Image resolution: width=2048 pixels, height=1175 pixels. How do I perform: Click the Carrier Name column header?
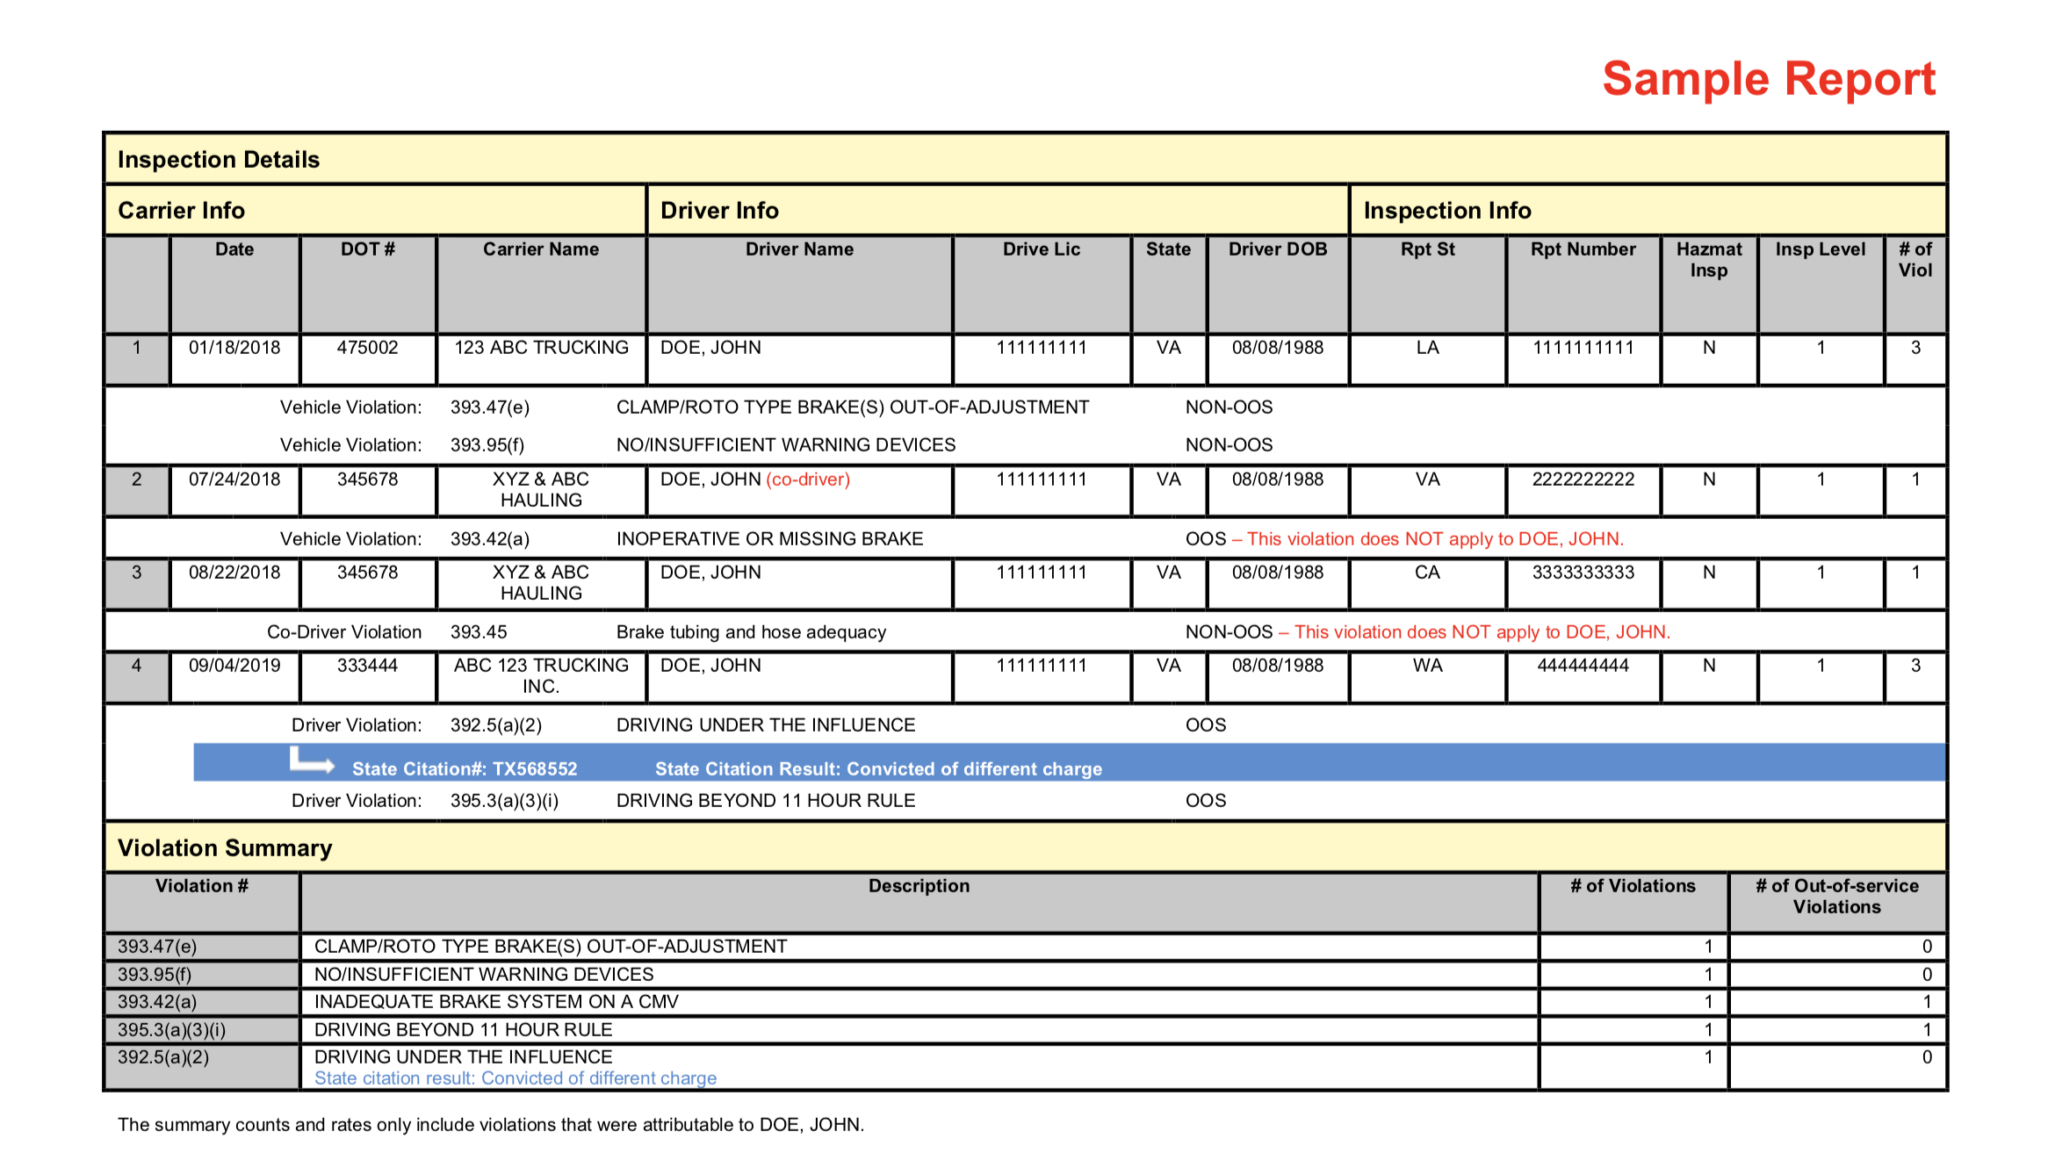tap(541, 250)
